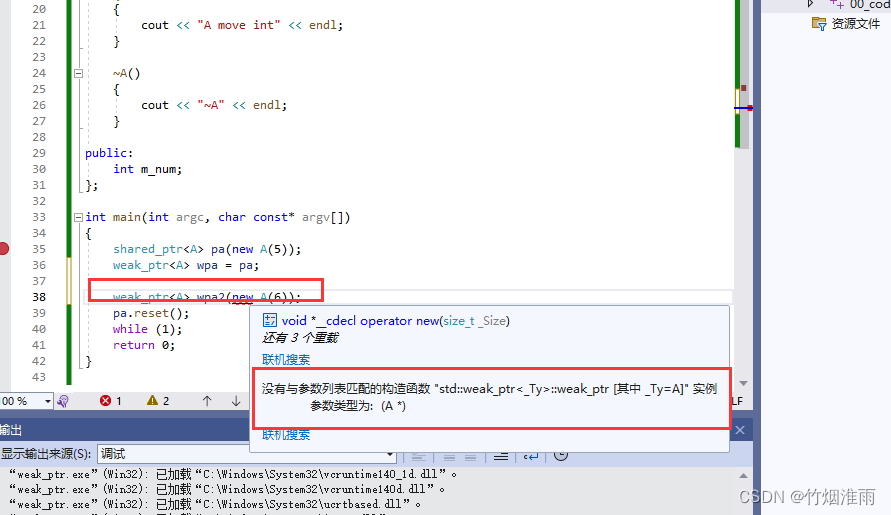The image size is (891, 515).
Task: Click line number 38 in gutter
Action: tap(39, 297)
